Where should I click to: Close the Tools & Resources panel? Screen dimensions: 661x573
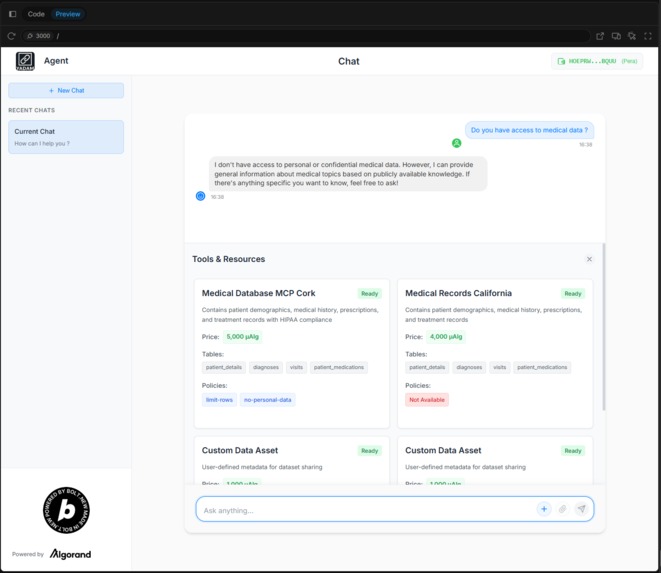pos(589,259)
